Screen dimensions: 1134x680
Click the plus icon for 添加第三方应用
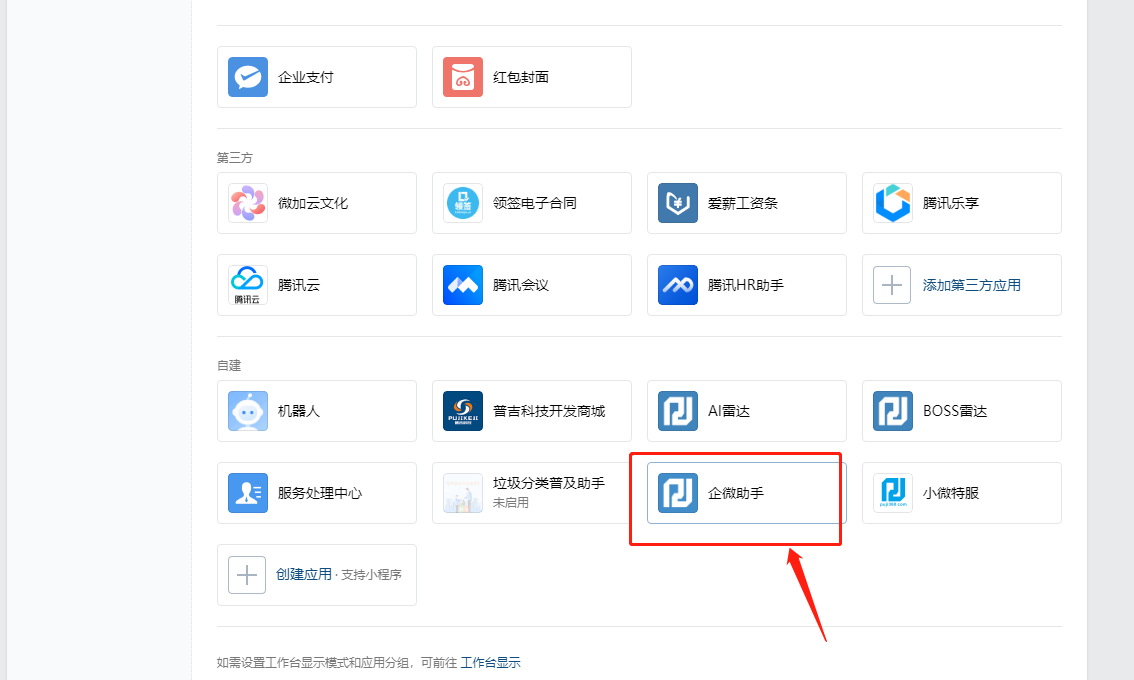pyautogui.click(x=892, y=285)
